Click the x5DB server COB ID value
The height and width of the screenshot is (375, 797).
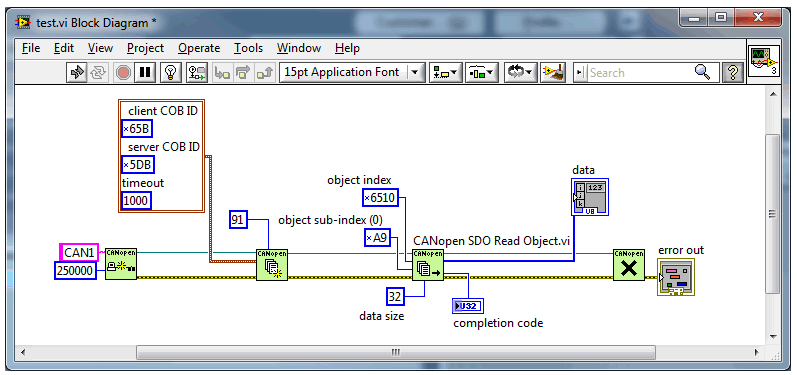(138, 165)
